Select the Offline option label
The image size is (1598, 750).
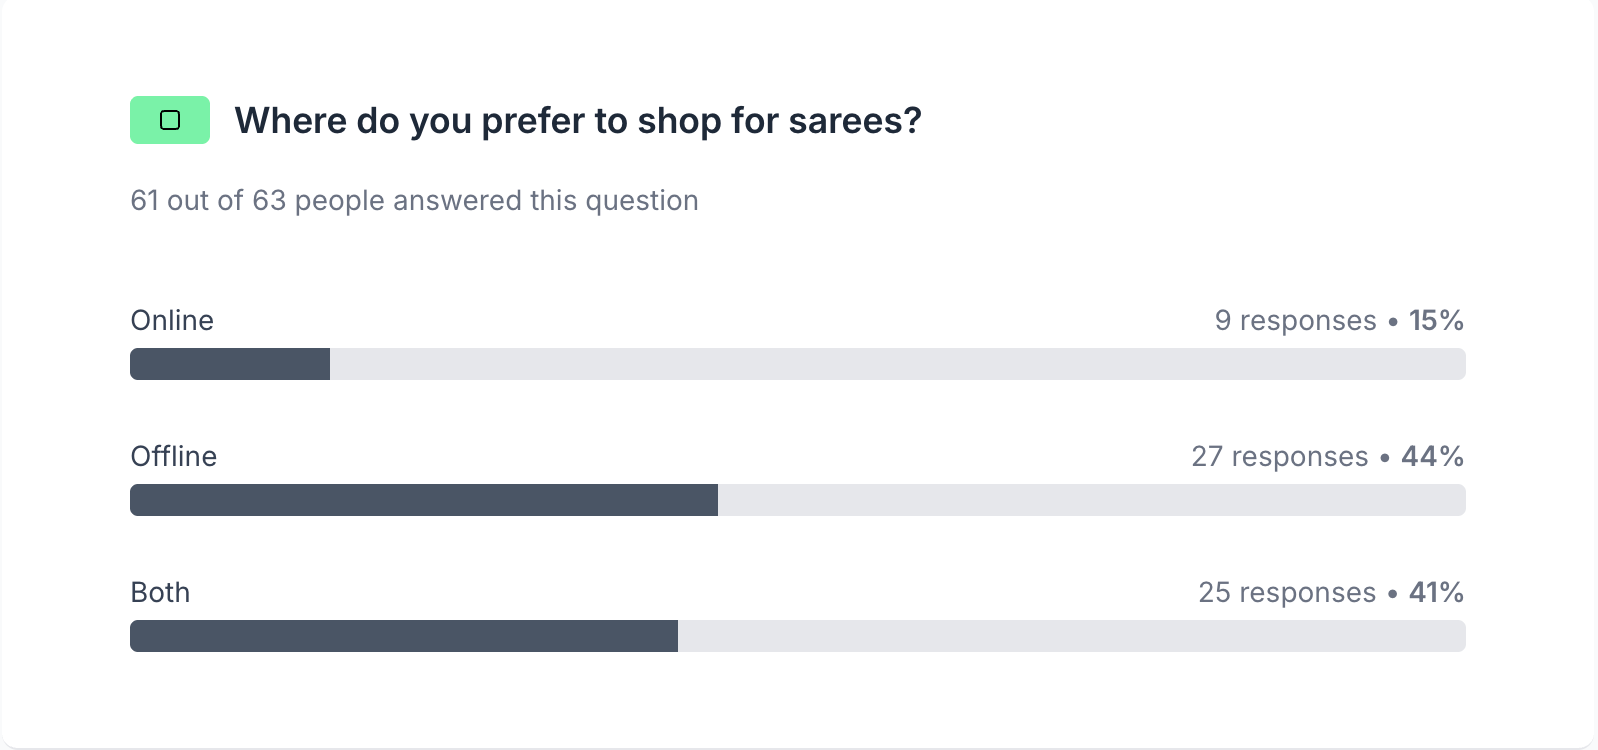174,457
